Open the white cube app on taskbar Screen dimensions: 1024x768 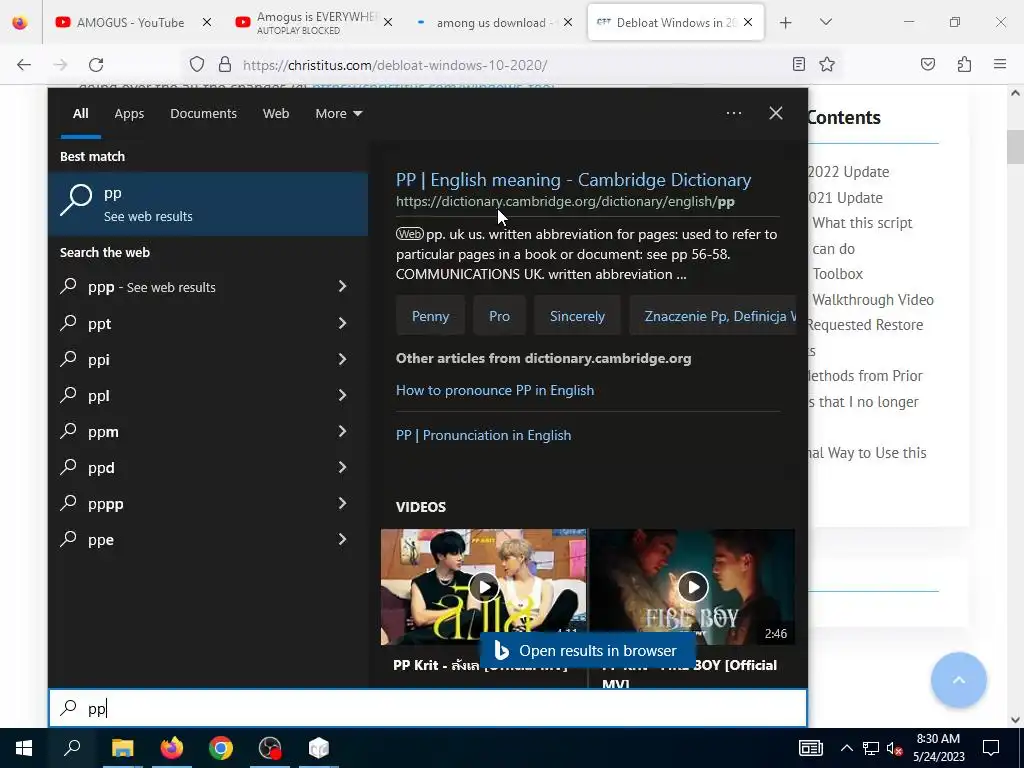click(319, 748)
